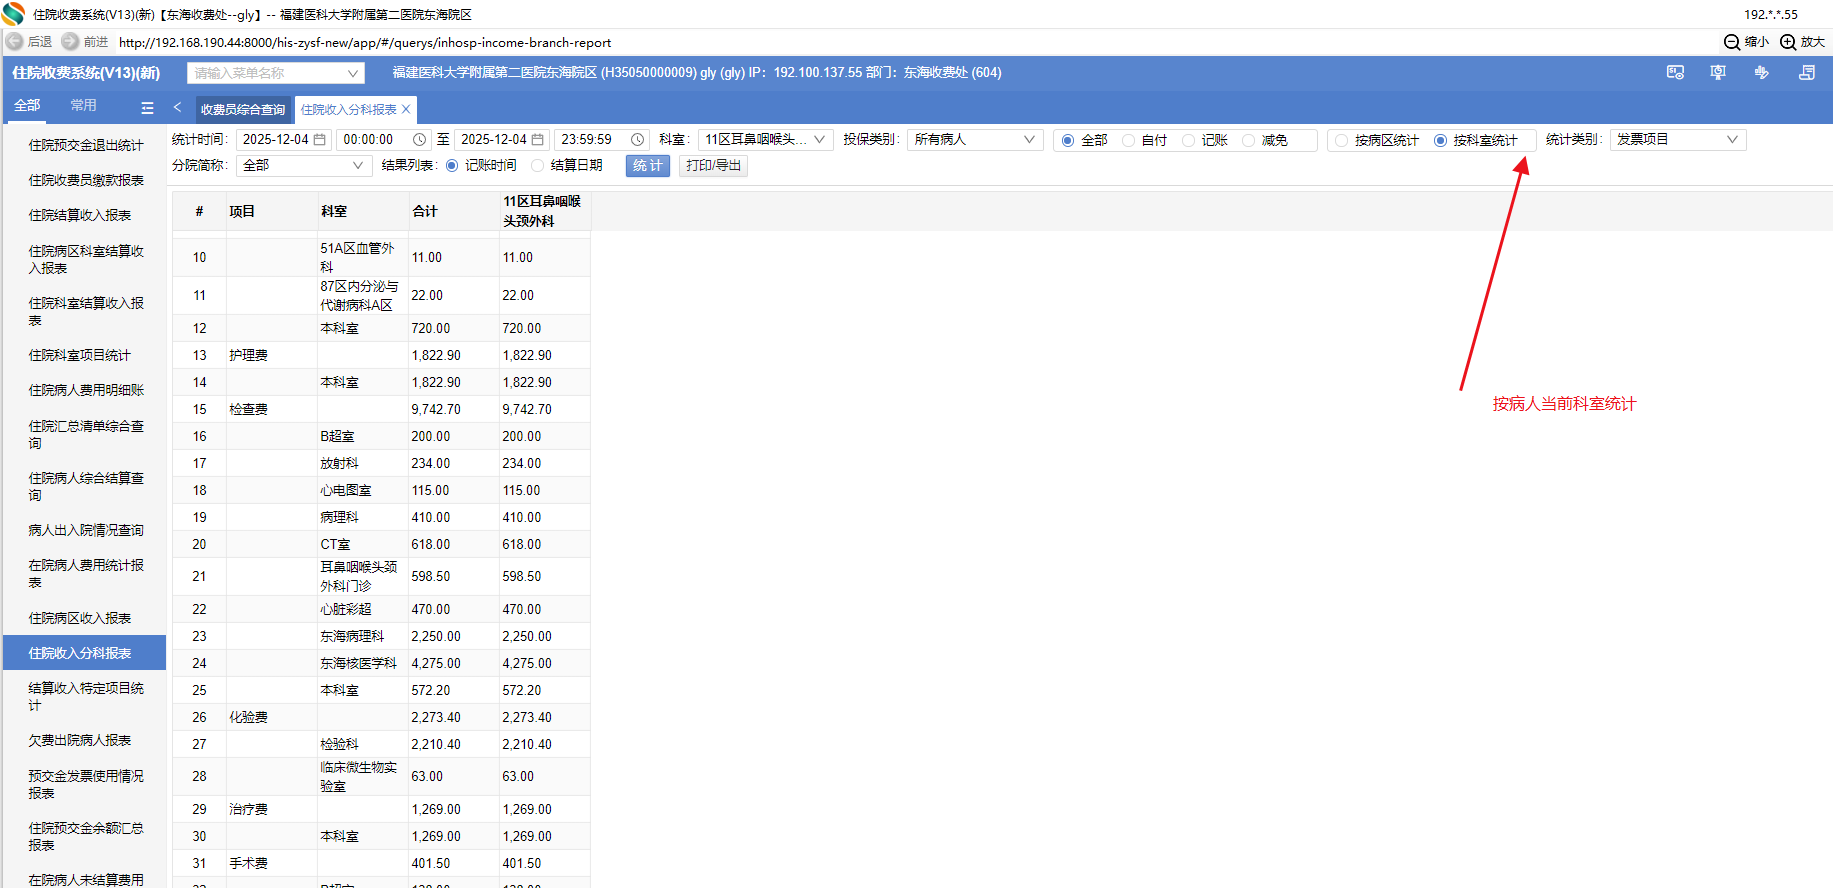Viewport: 1833px width, 888px height.
Task: Open the menu name search dropdown
Action: point(276,73)
